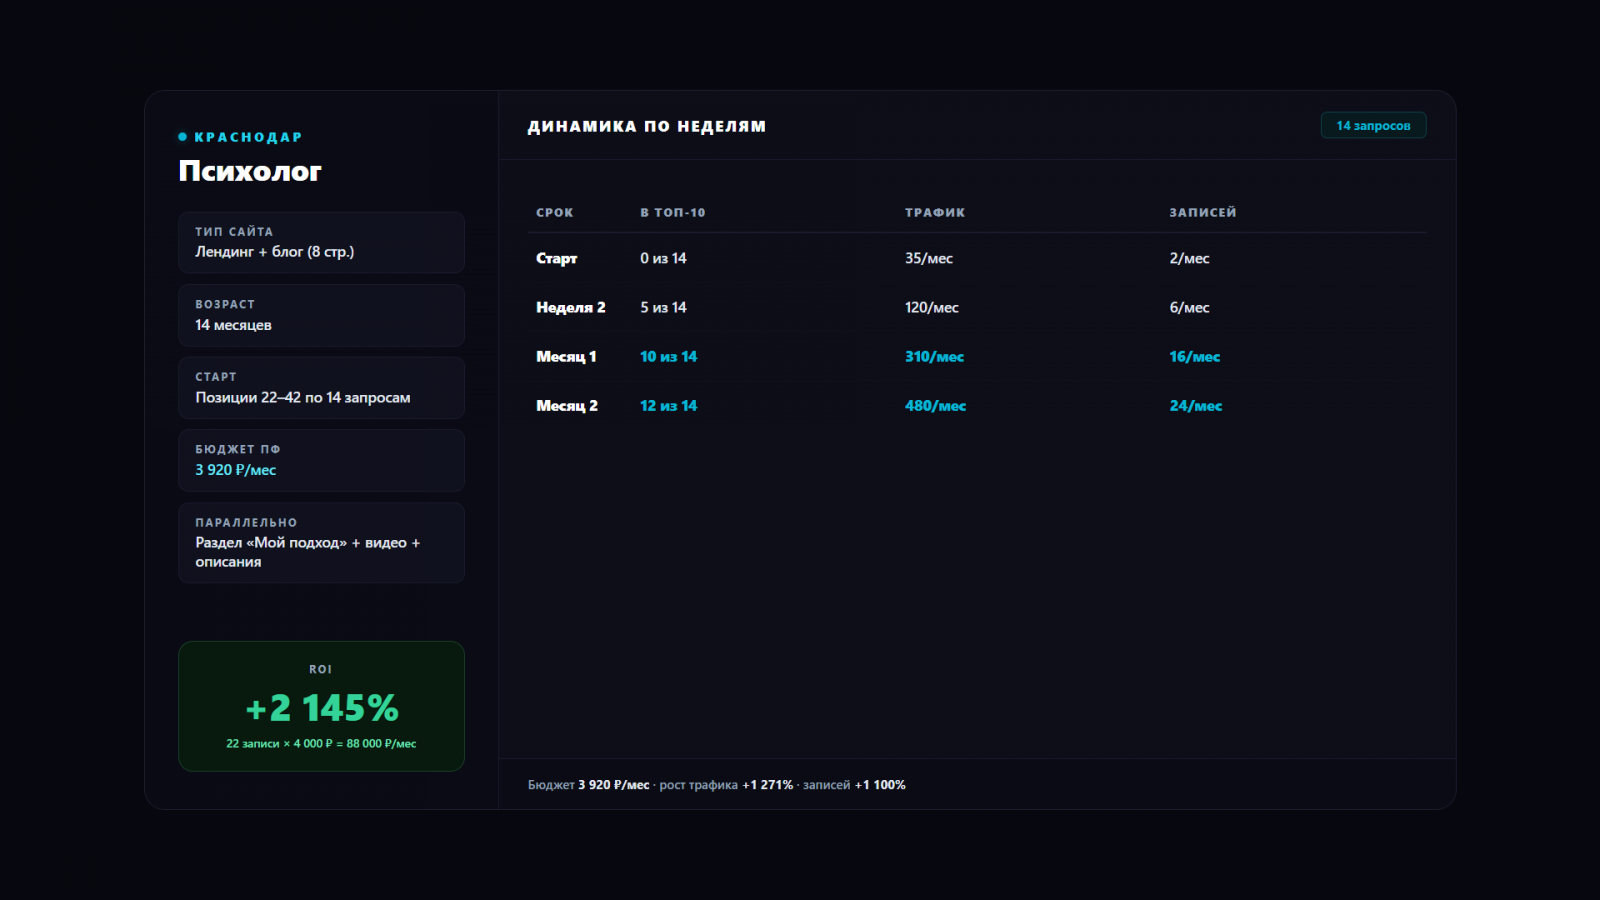Click the '14 запросов' badge
Screen dimensions: 1600x900
tap(1373, 126)
